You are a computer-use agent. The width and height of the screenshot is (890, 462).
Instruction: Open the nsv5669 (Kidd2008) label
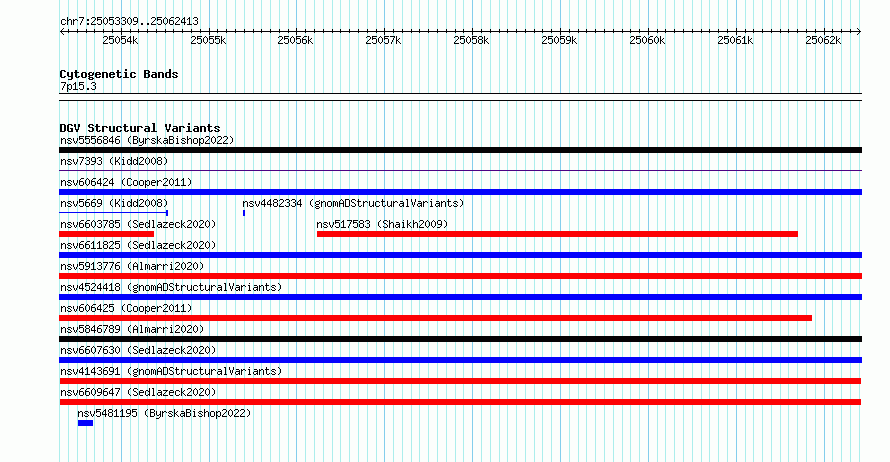114,203
